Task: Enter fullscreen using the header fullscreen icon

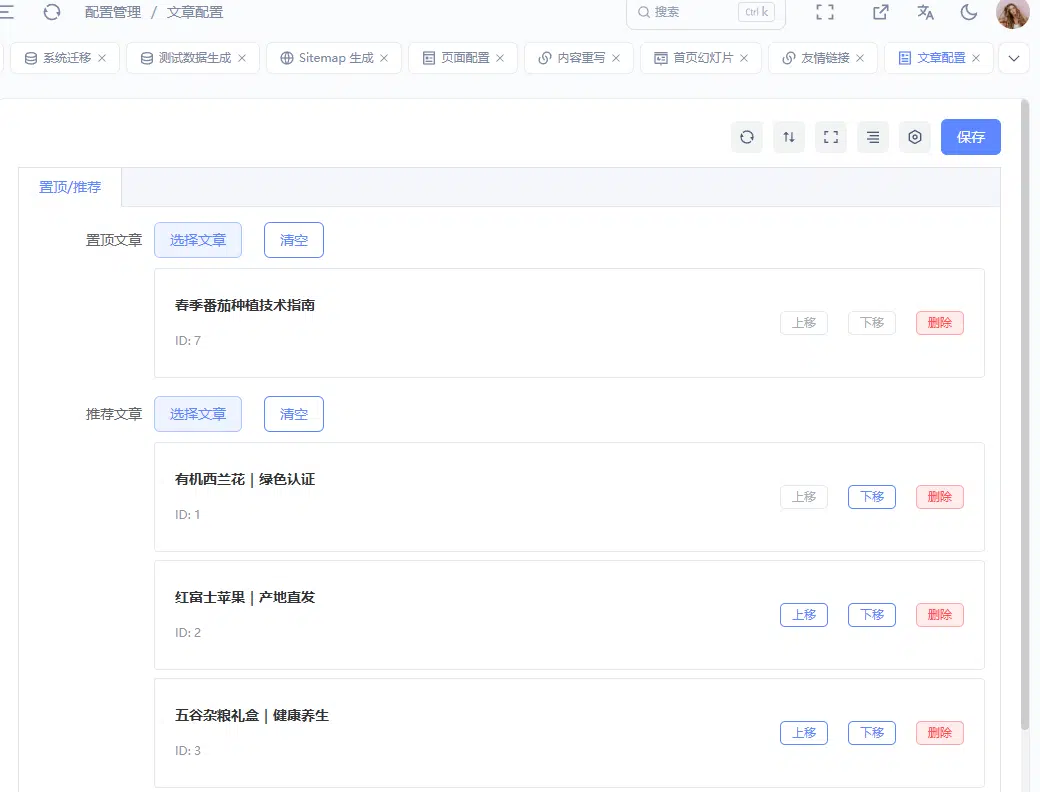Action: [825, 12]
